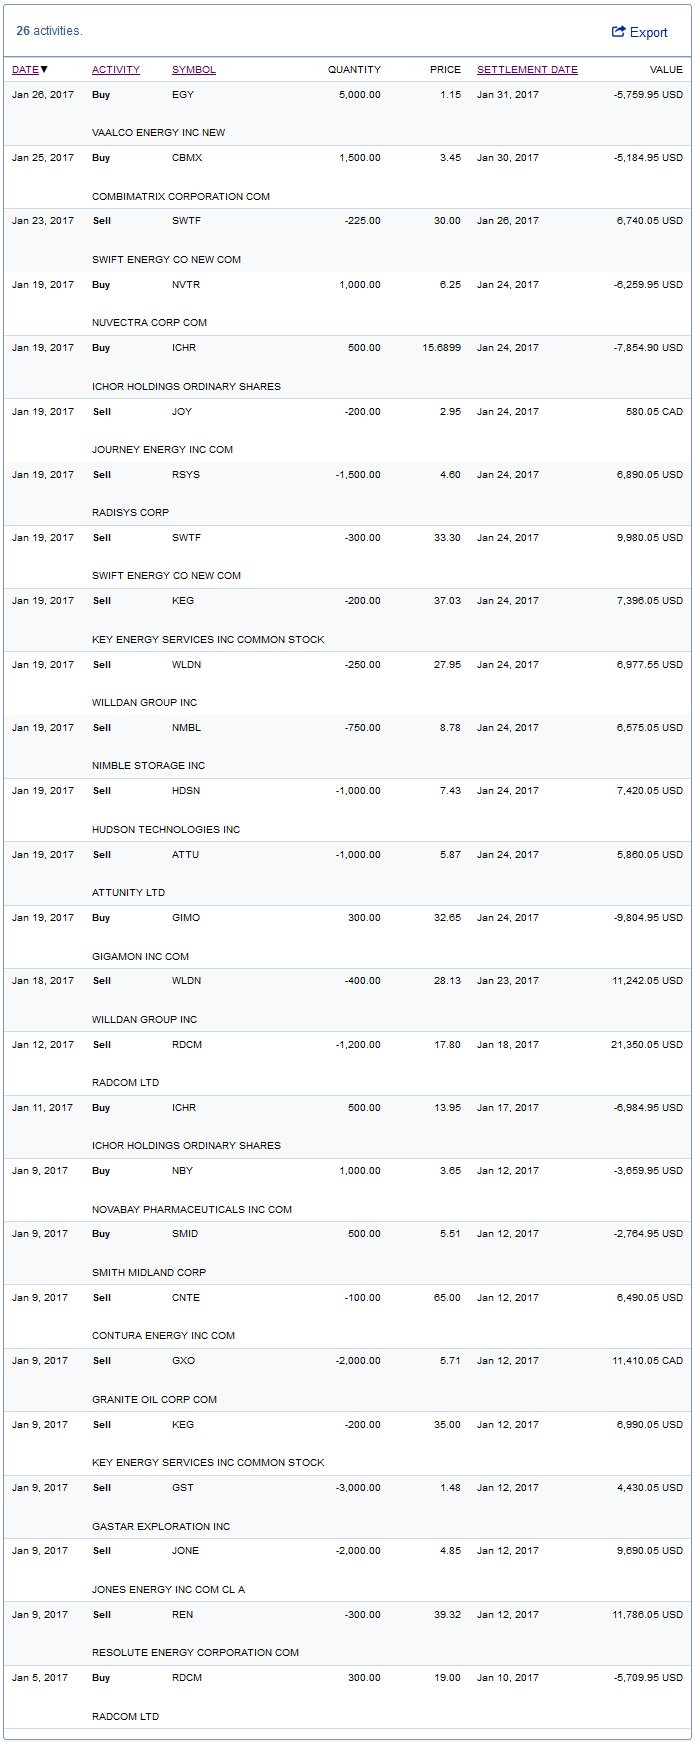
Task: Click the VAALCO ENERGY INC NEW description
Action: (159, 133)
